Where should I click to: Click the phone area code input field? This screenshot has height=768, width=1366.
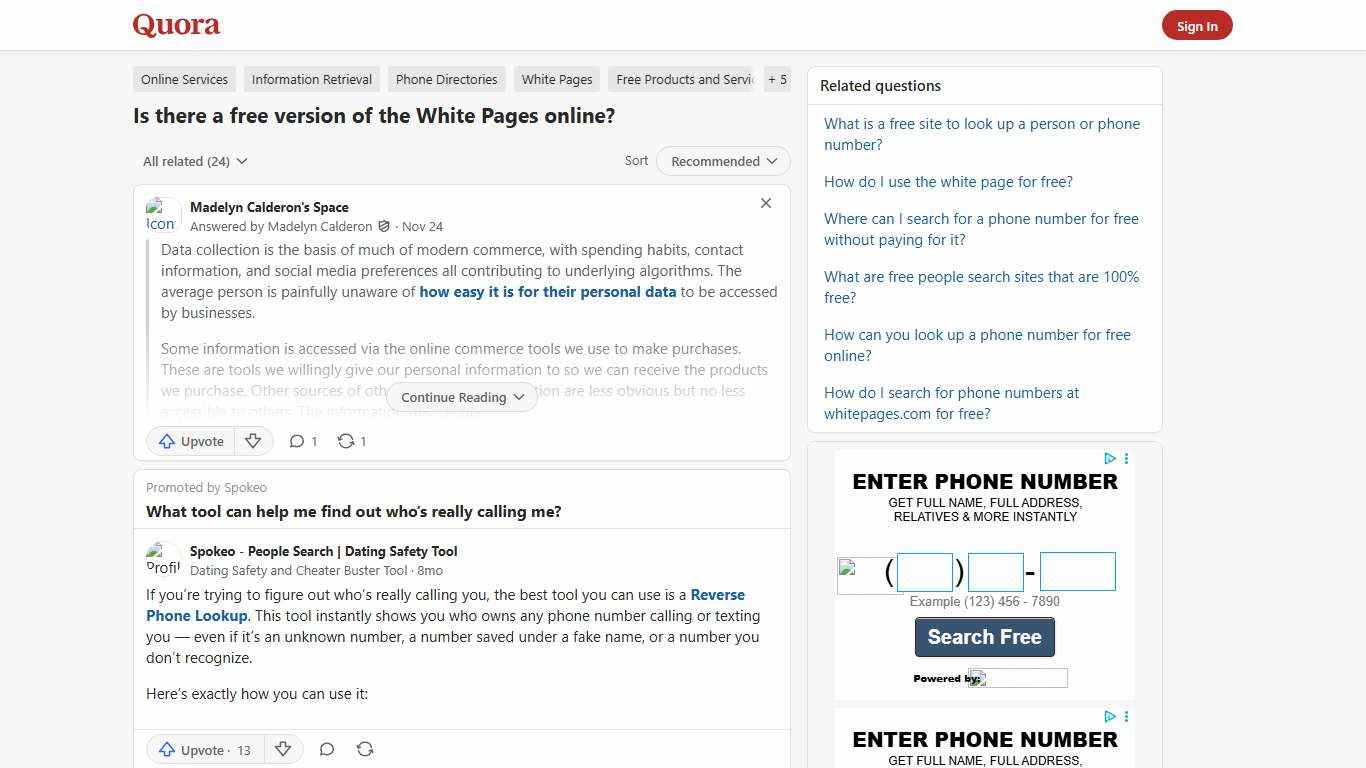click(x=924, y=571)
